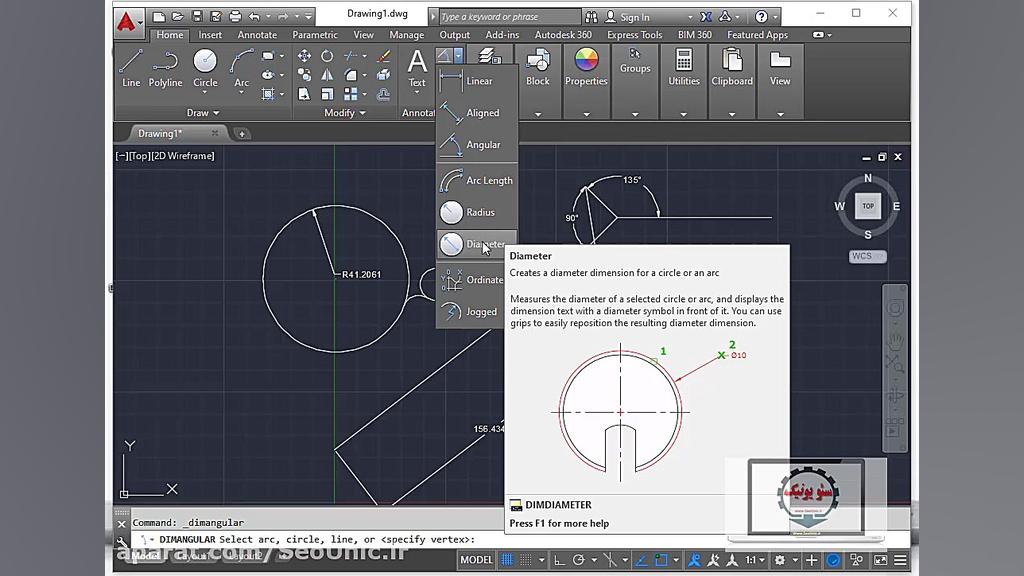Expand the Utilities panel arrow

(684, 114)
